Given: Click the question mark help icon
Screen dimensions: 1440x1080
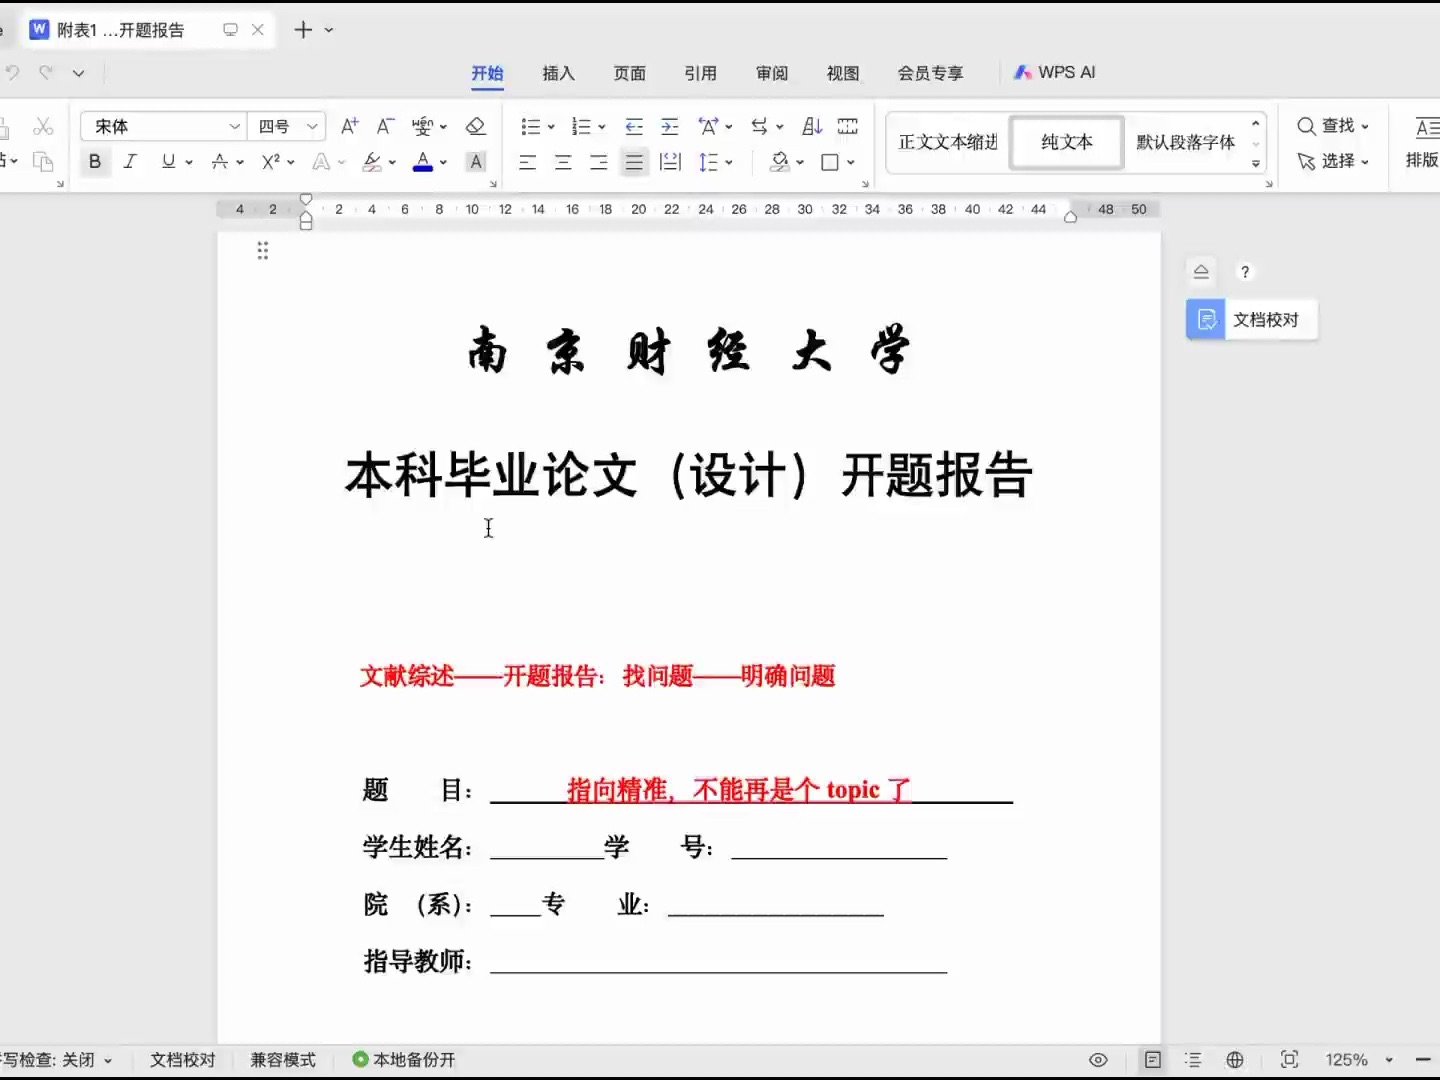Looking at the screenshot, I should point(1245,272).
